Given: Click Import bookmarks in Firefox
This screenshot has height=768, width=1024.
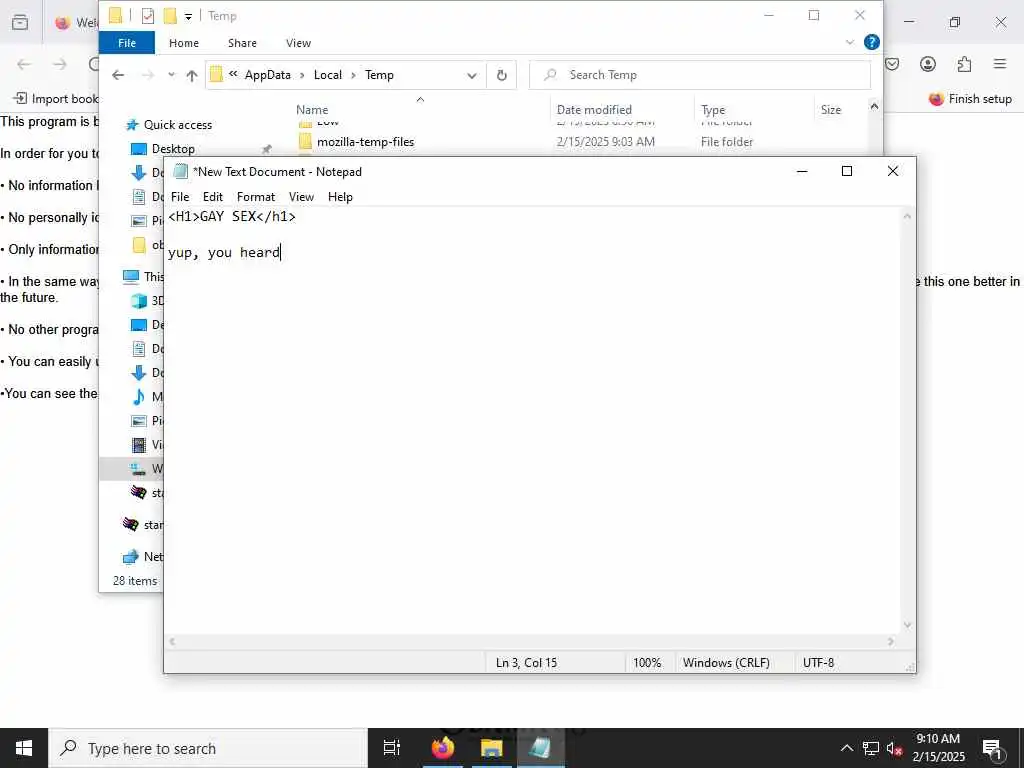Looking at the screenshot, I should (56, 99).
